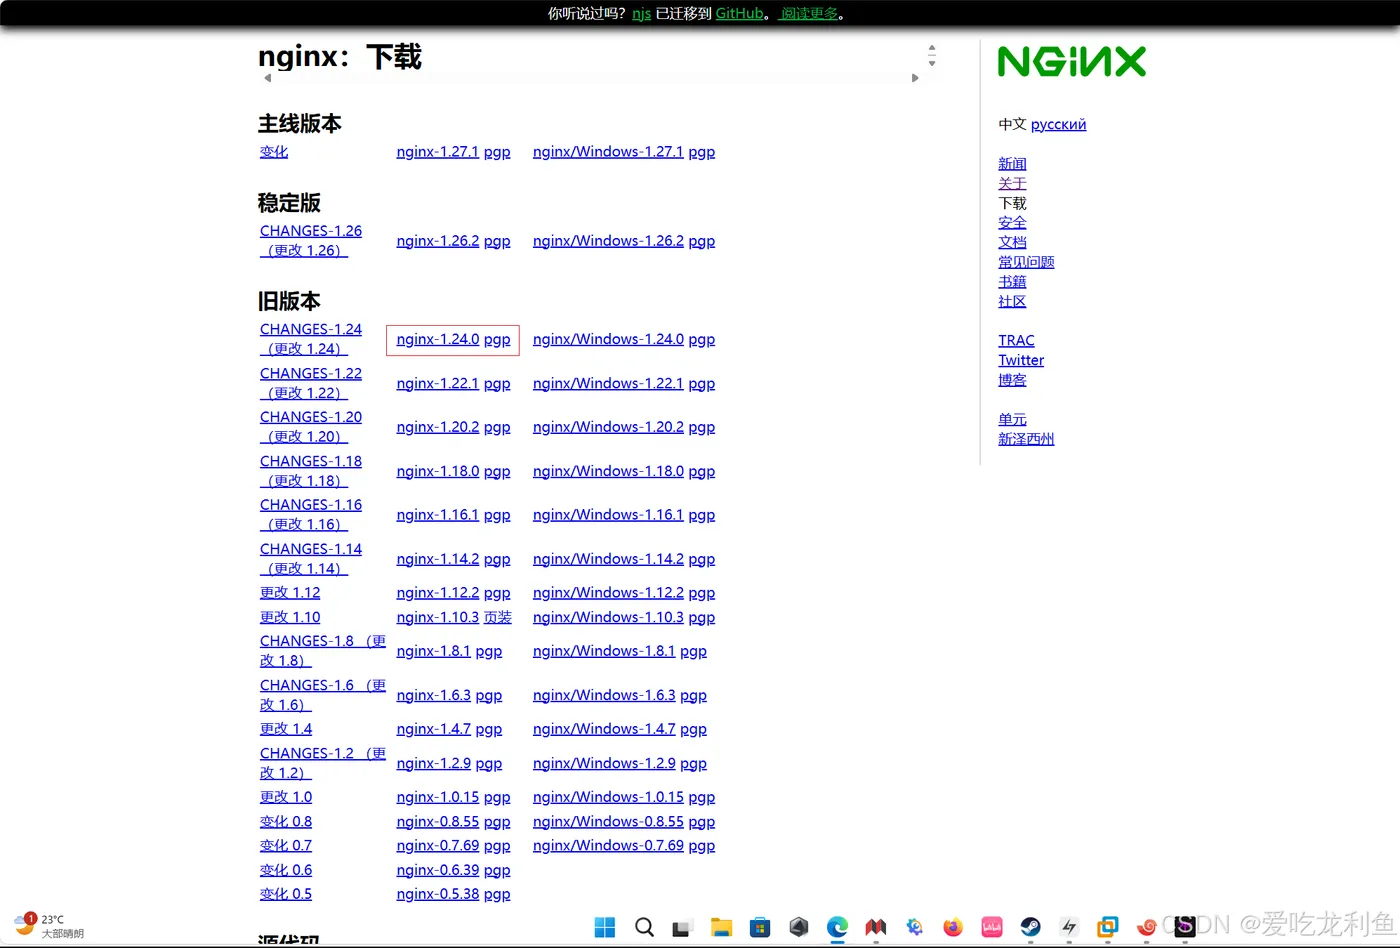
Task: Open the 更改 1.12 changes link
Action: (290, 593)
